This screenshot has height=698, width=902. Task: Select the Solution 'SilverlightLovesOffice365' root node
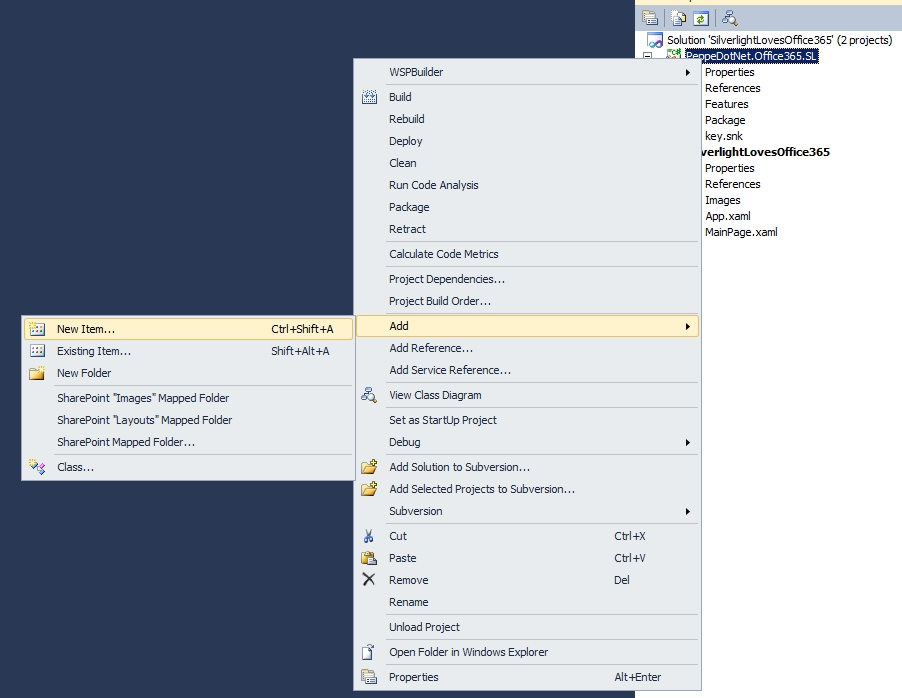pos(779,40)
